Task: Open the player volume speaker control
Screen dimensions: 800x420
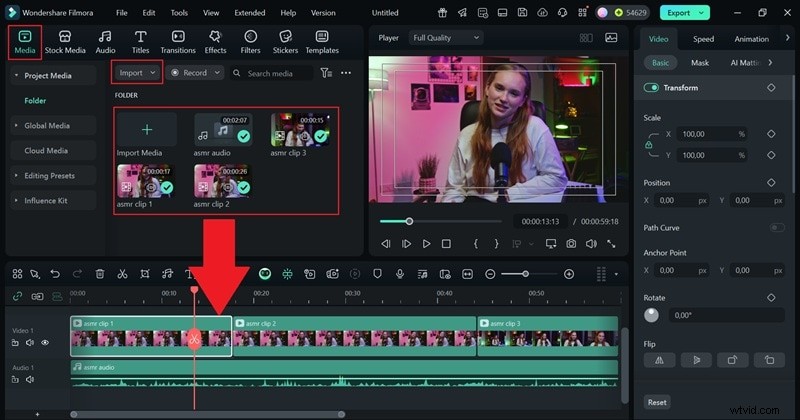Action: coord(591,244)
